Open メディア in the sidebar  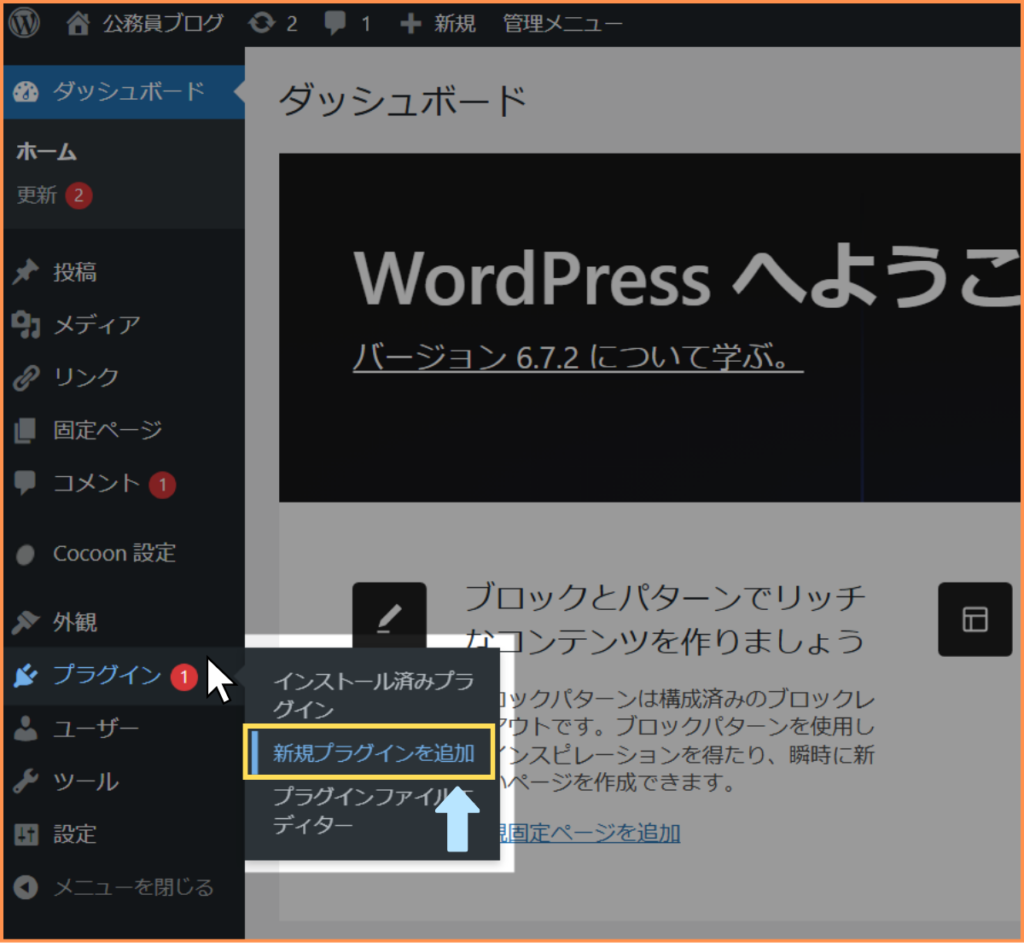97,325
